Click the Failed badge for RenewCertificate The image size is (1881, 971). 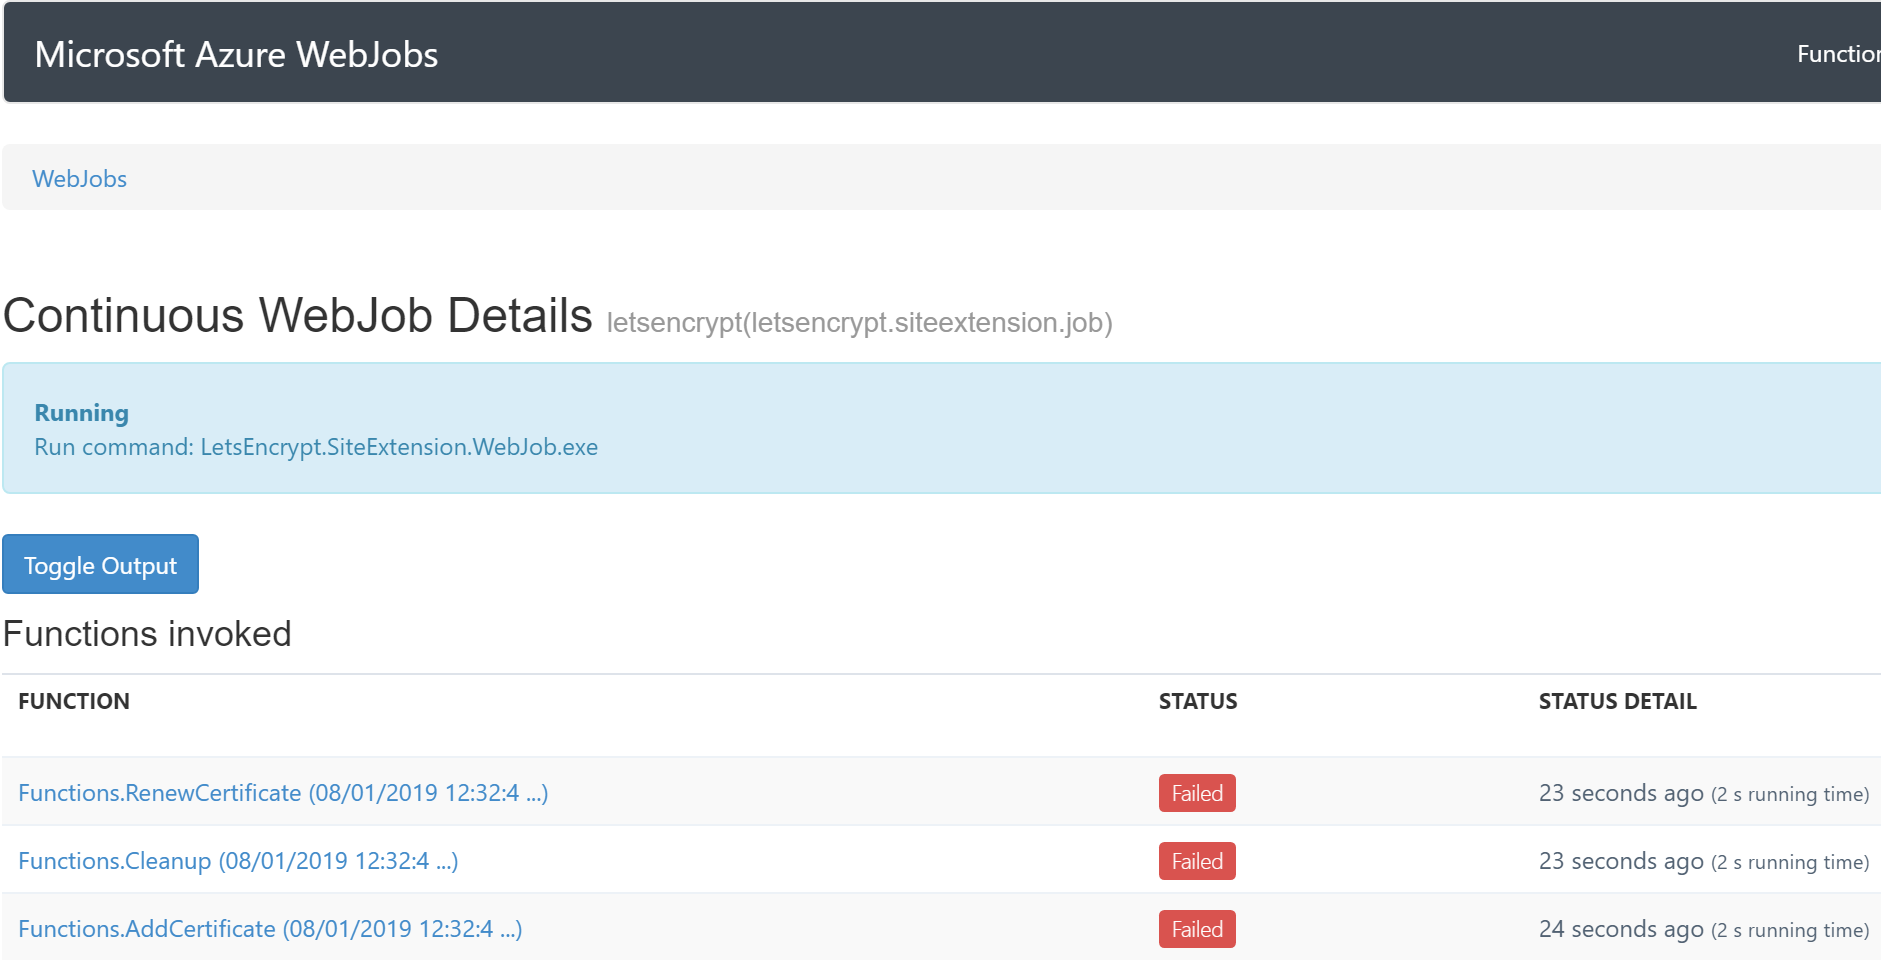(1196, 793)
